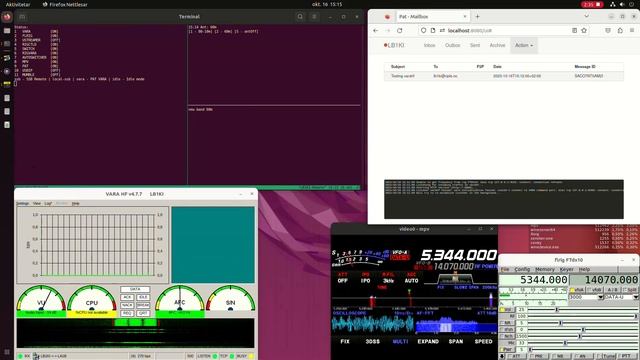Select vfoA in flrig

point(577,290)
